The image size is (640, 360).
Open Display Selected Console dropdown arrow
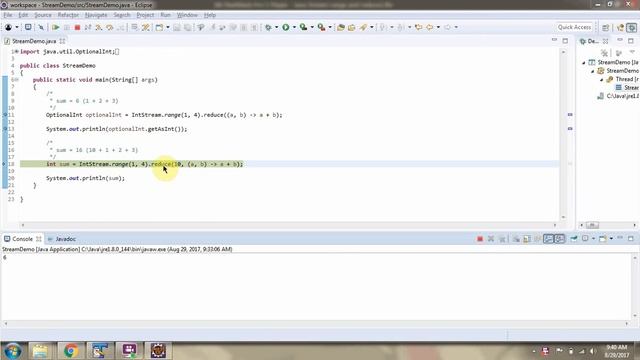pyautogui.click(x=593, y=239)
